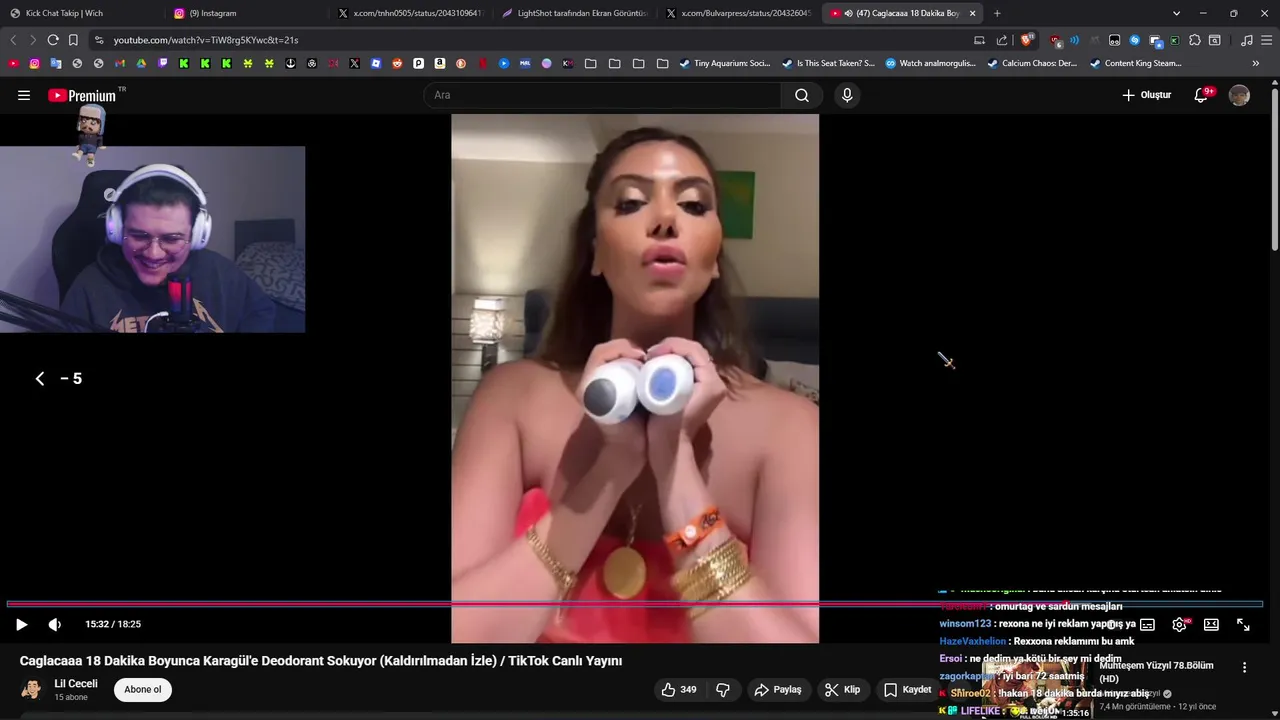Click install app icon in address bar
Viewport: 1280px width, 720px height.
[x=979, y=40]
